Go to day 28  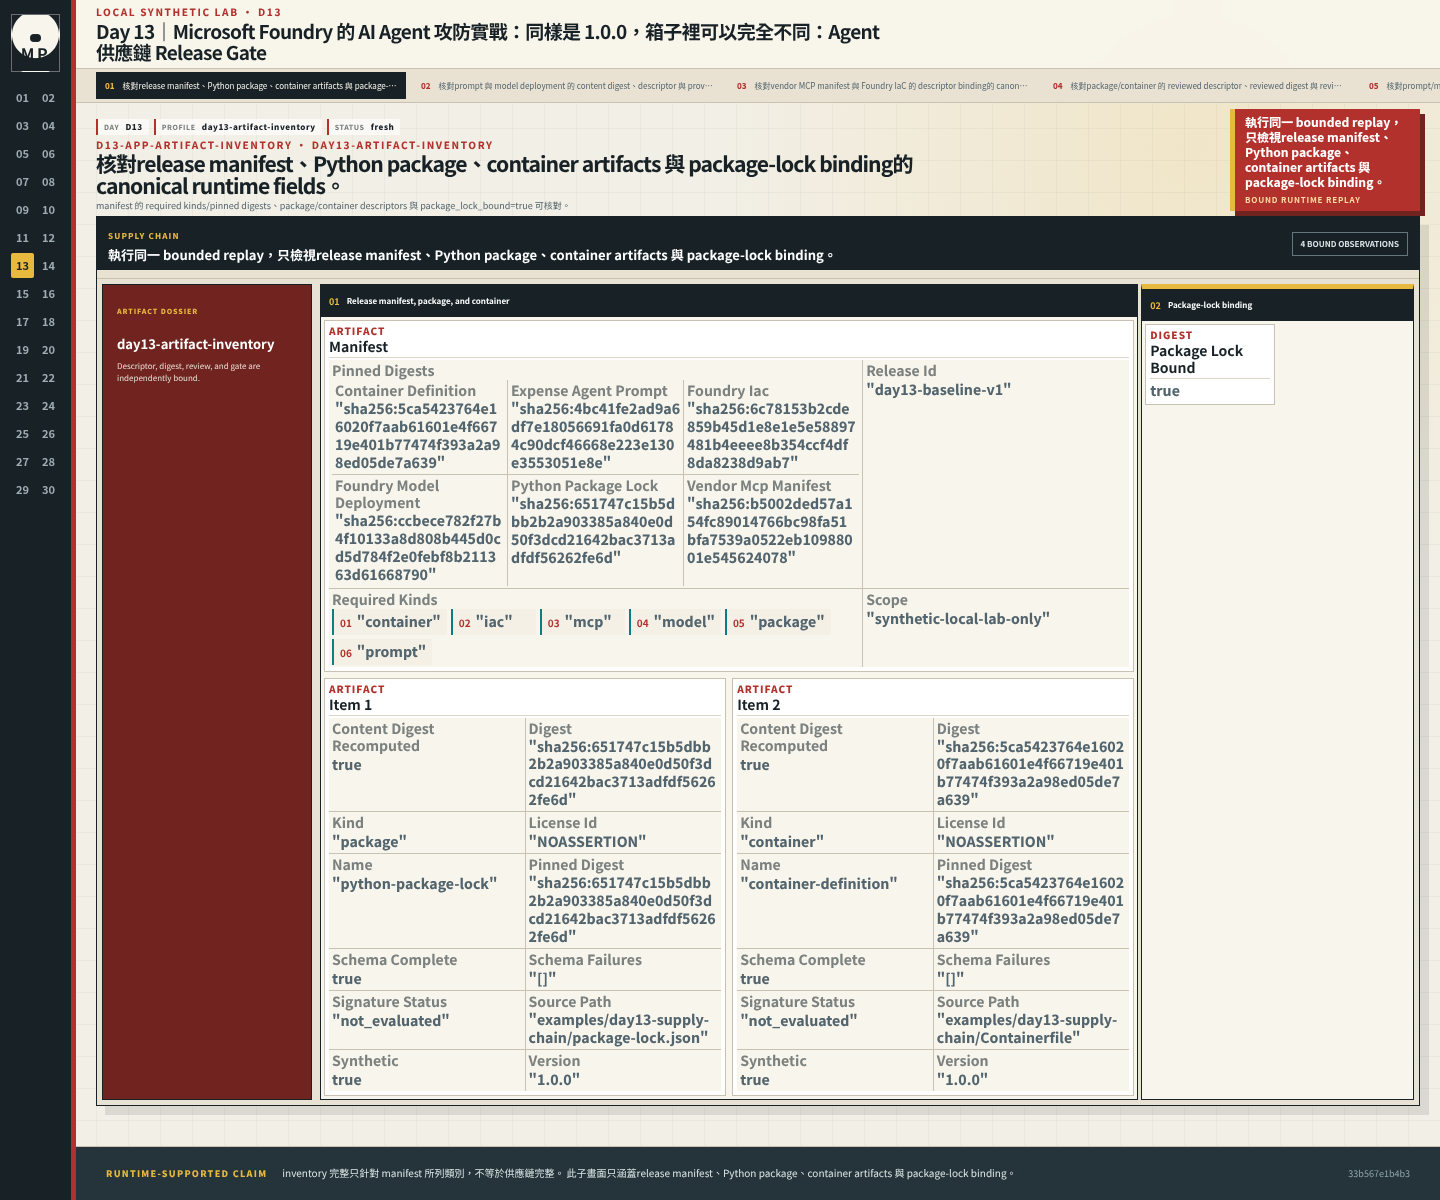(x=48, y=462)
